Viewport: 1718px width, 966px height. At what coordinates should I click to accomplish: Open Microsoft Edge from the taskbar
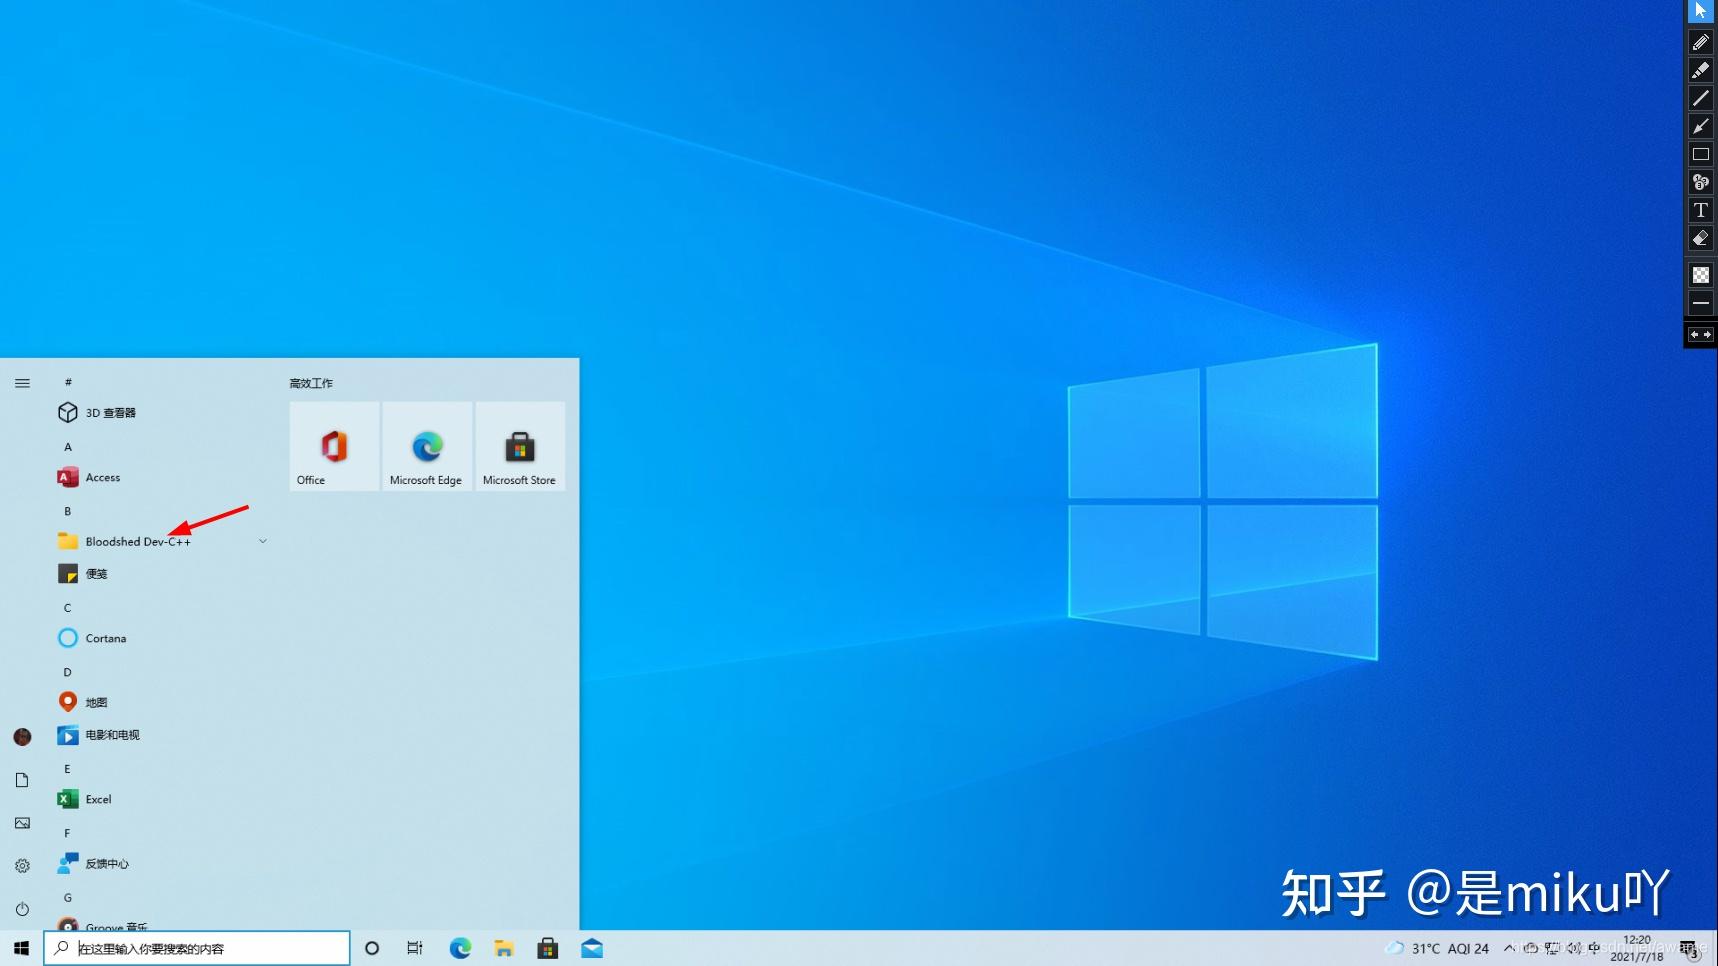(460, 948)
